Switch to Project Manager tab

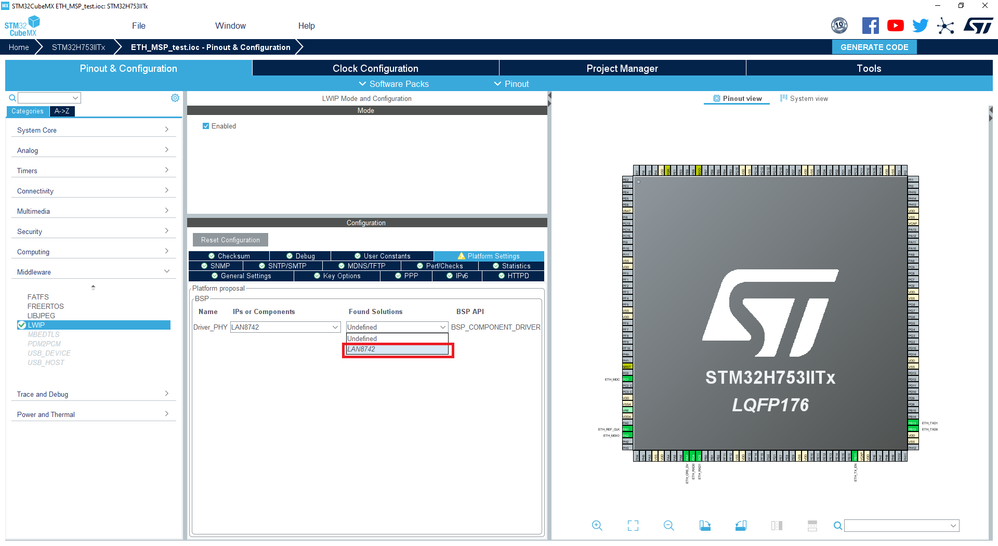point(622,68)
